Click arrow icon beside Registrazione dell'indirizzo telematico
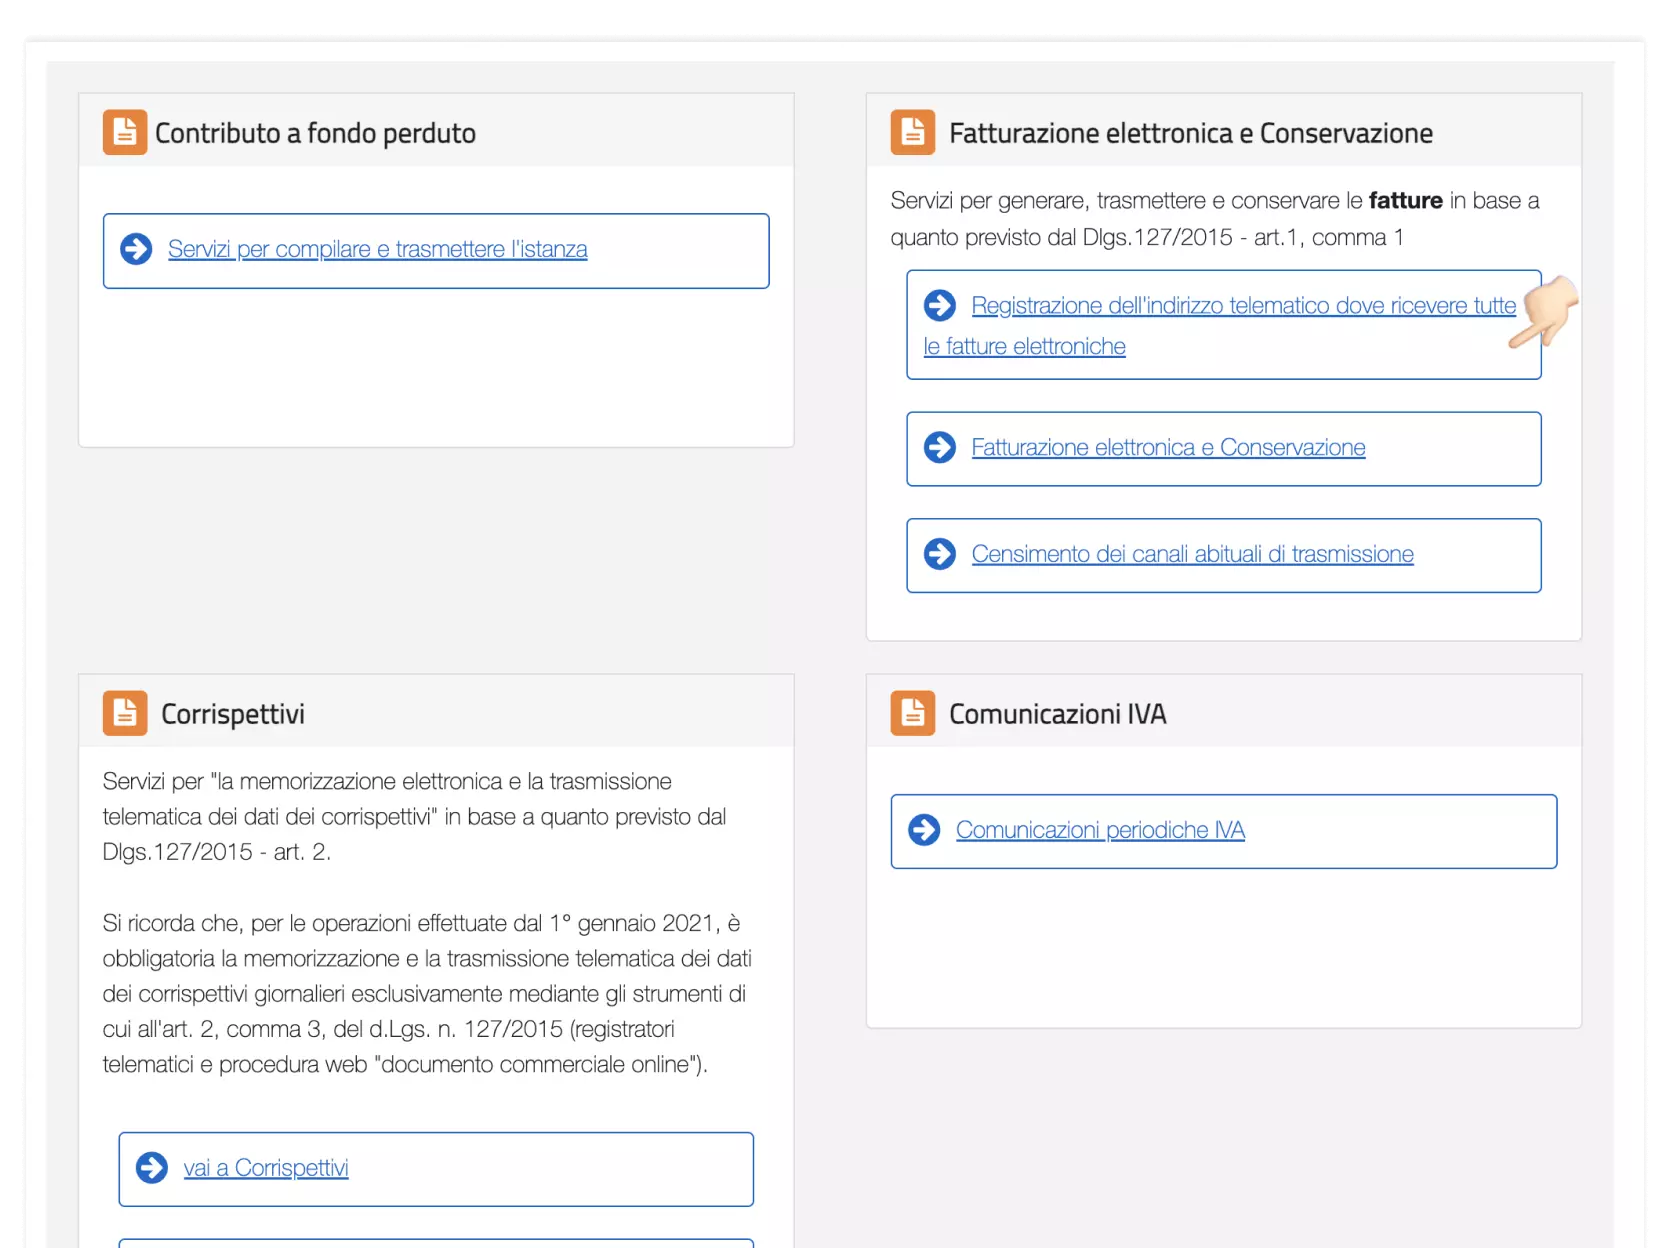Image resolution: width=1664 pixels, height=1248 pixels. 940,305
